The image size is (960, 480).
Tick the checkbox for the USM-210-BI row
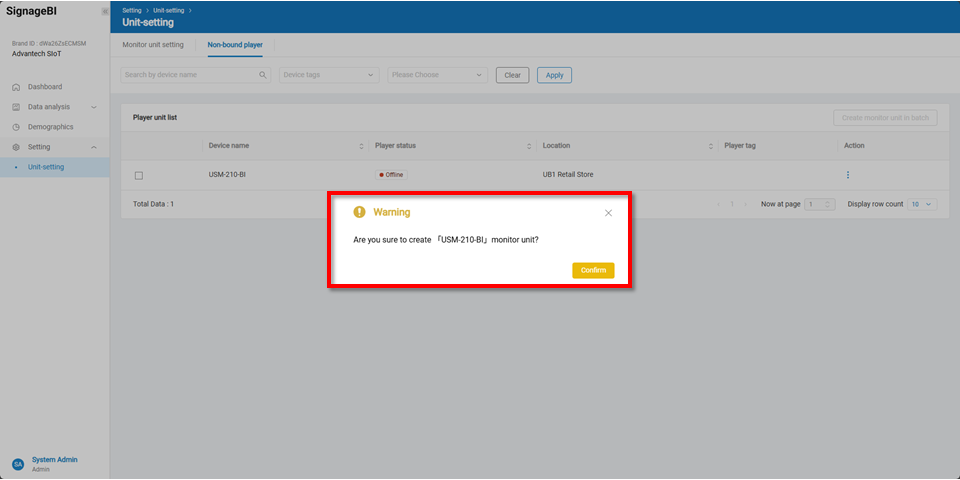tap(139, 175)
